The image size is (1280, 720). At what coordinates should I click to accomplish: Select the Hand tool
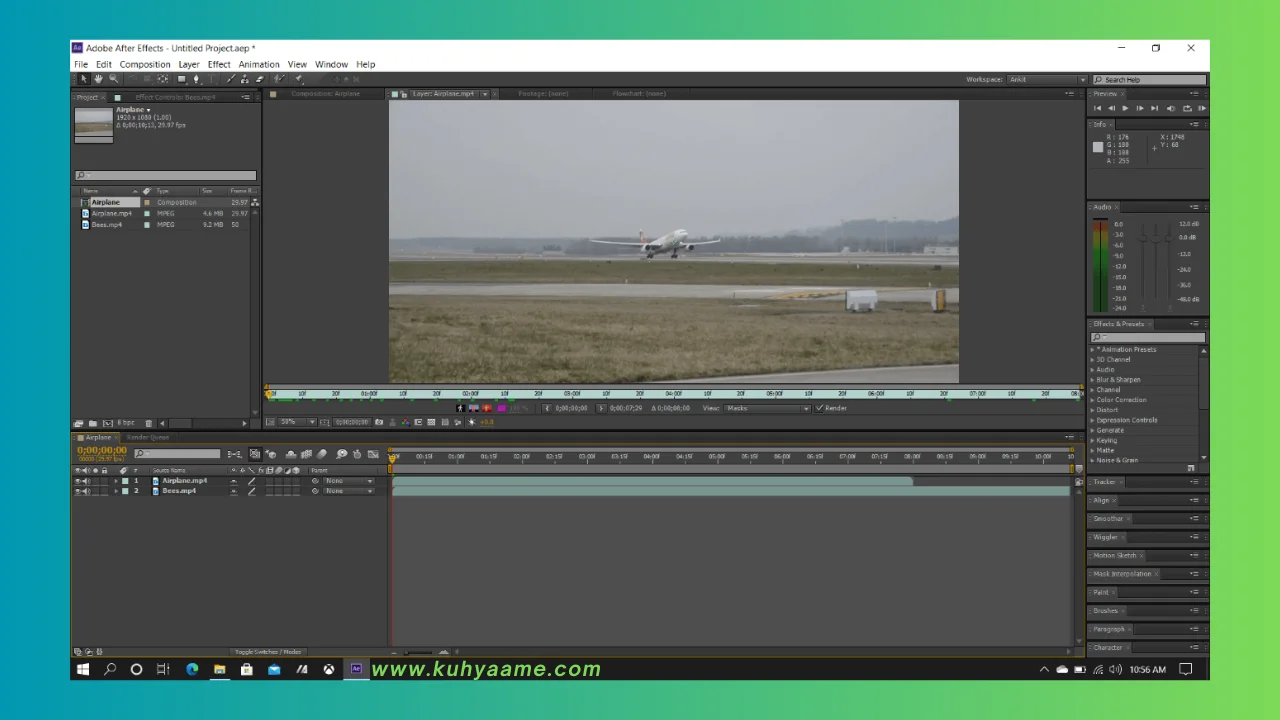click(99, 79)
